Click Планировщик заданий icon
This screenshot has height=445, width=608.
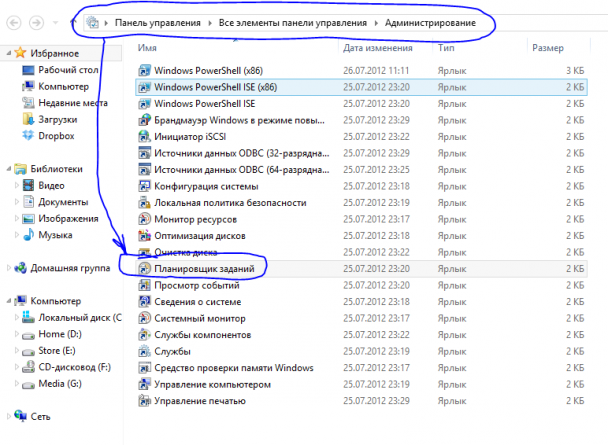pyautogui.click(x=144, y=269)
